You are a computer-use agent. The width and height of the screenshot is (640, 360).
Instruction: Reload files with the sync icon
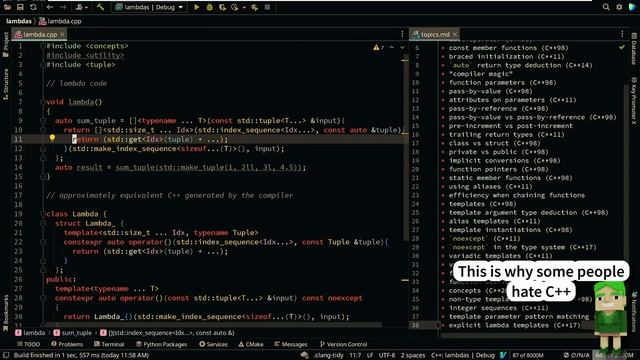point(33,7)
